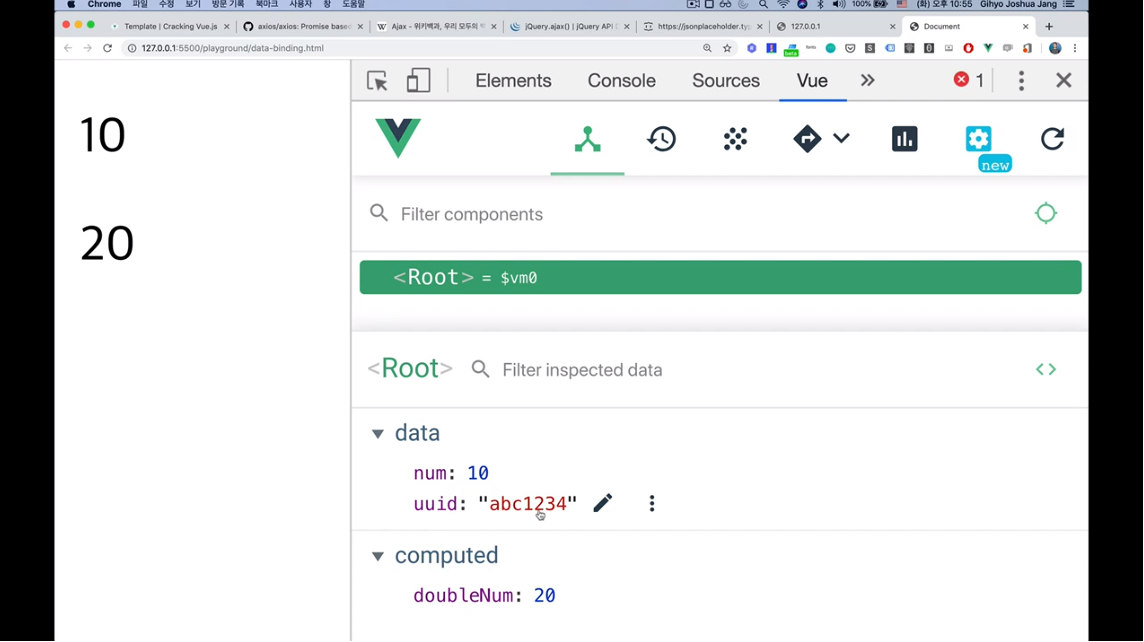Open the Vue components tree tab
1144x642 pixels.
coord(587,140)
